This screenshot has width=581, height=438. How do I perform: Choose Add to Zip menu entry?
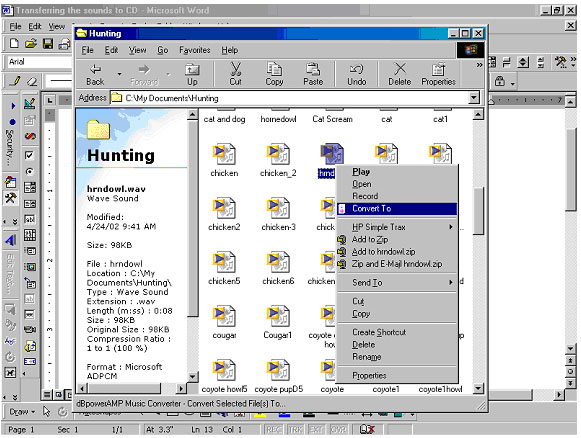pos(397,239)
